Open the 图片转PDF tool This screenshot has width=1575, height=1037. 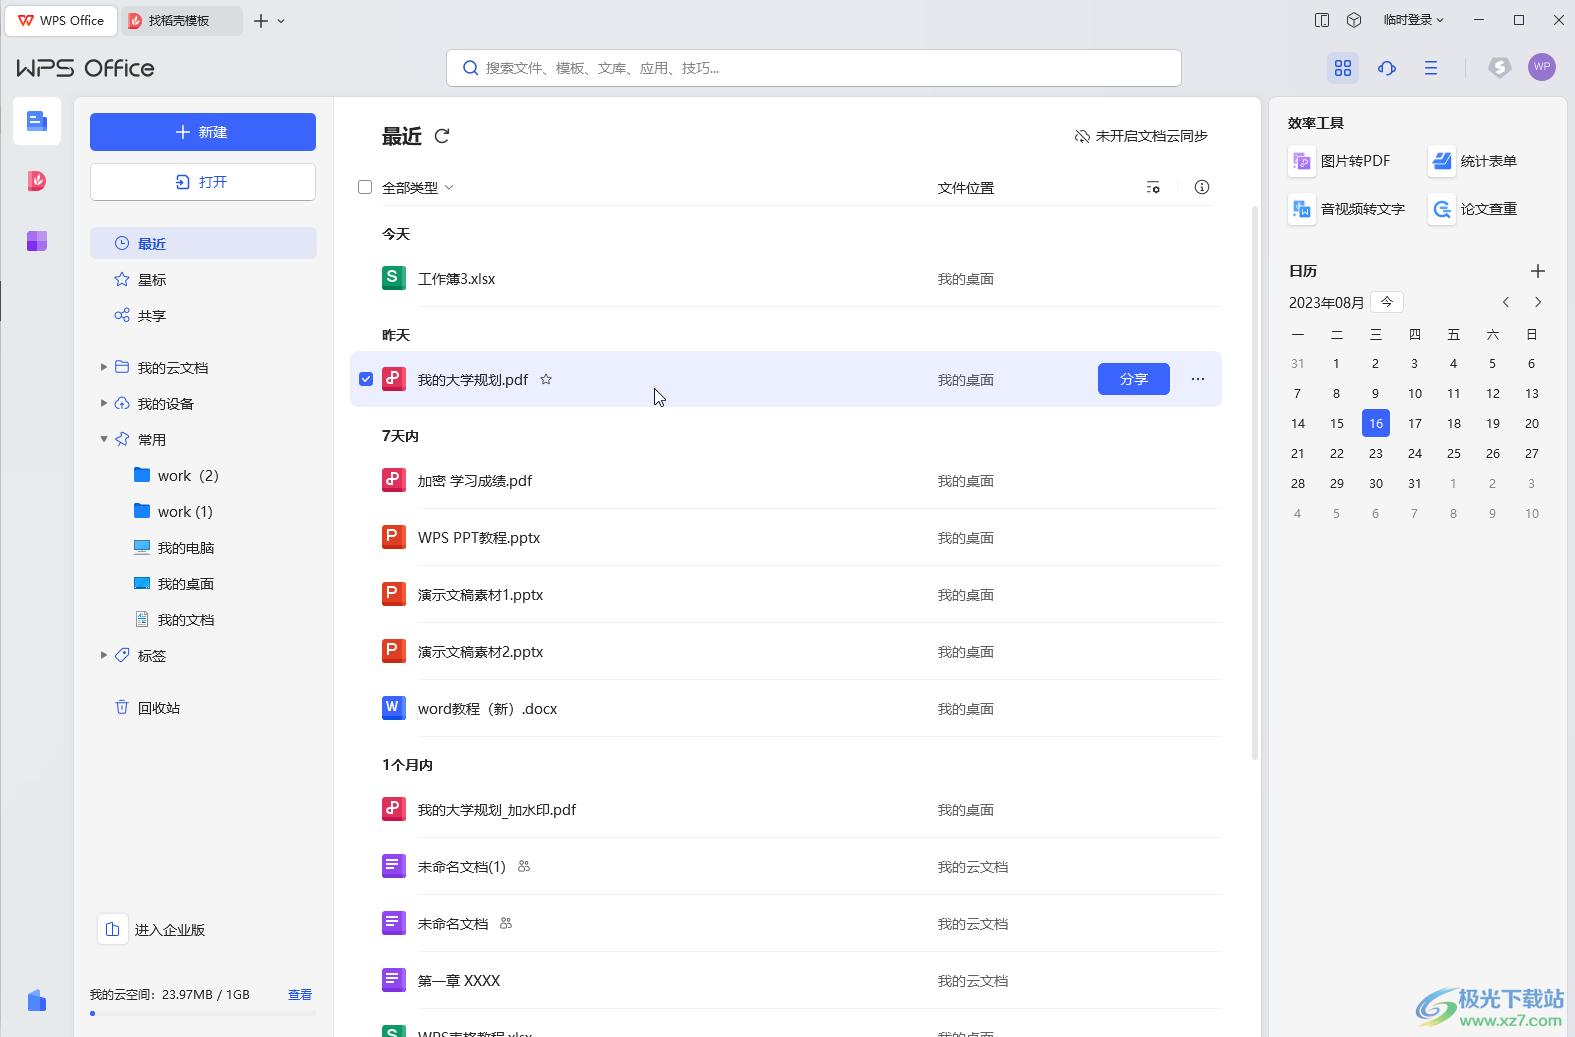pyautogui.click(x=1340, y=161)
